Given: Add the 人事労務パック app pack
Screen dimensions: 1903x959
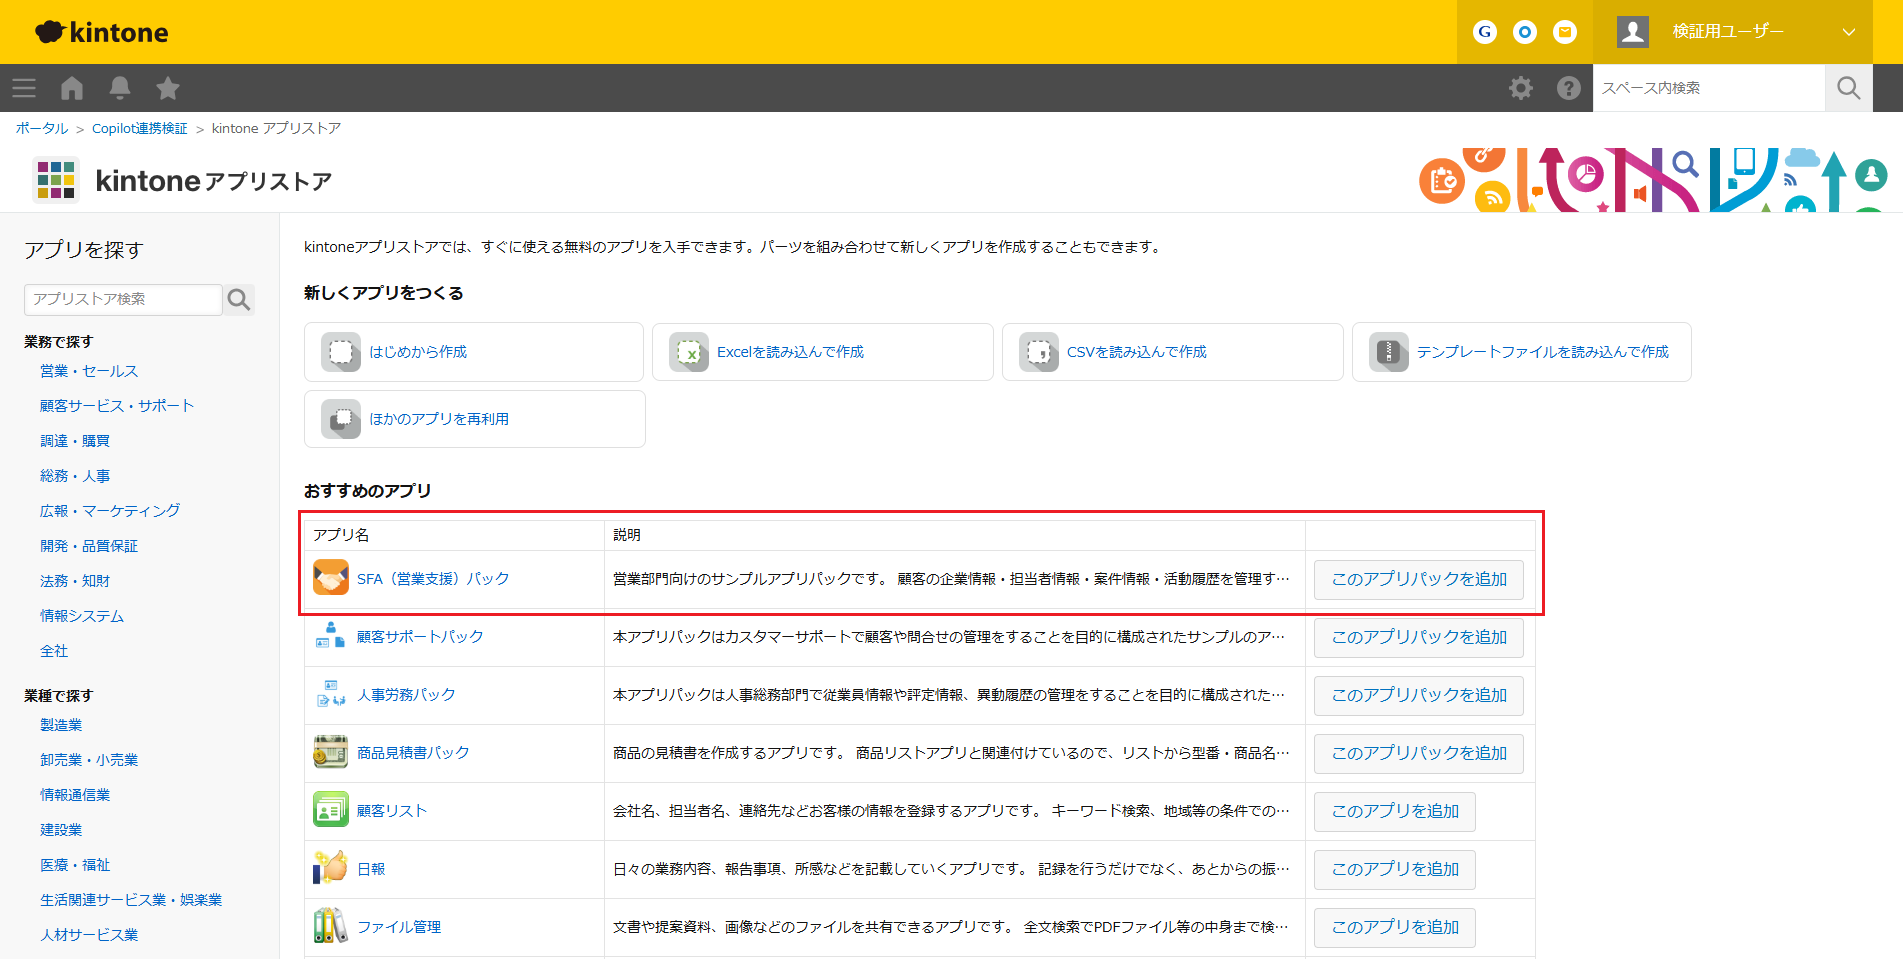Looking at the screenshot, I should click(1419, 695).
